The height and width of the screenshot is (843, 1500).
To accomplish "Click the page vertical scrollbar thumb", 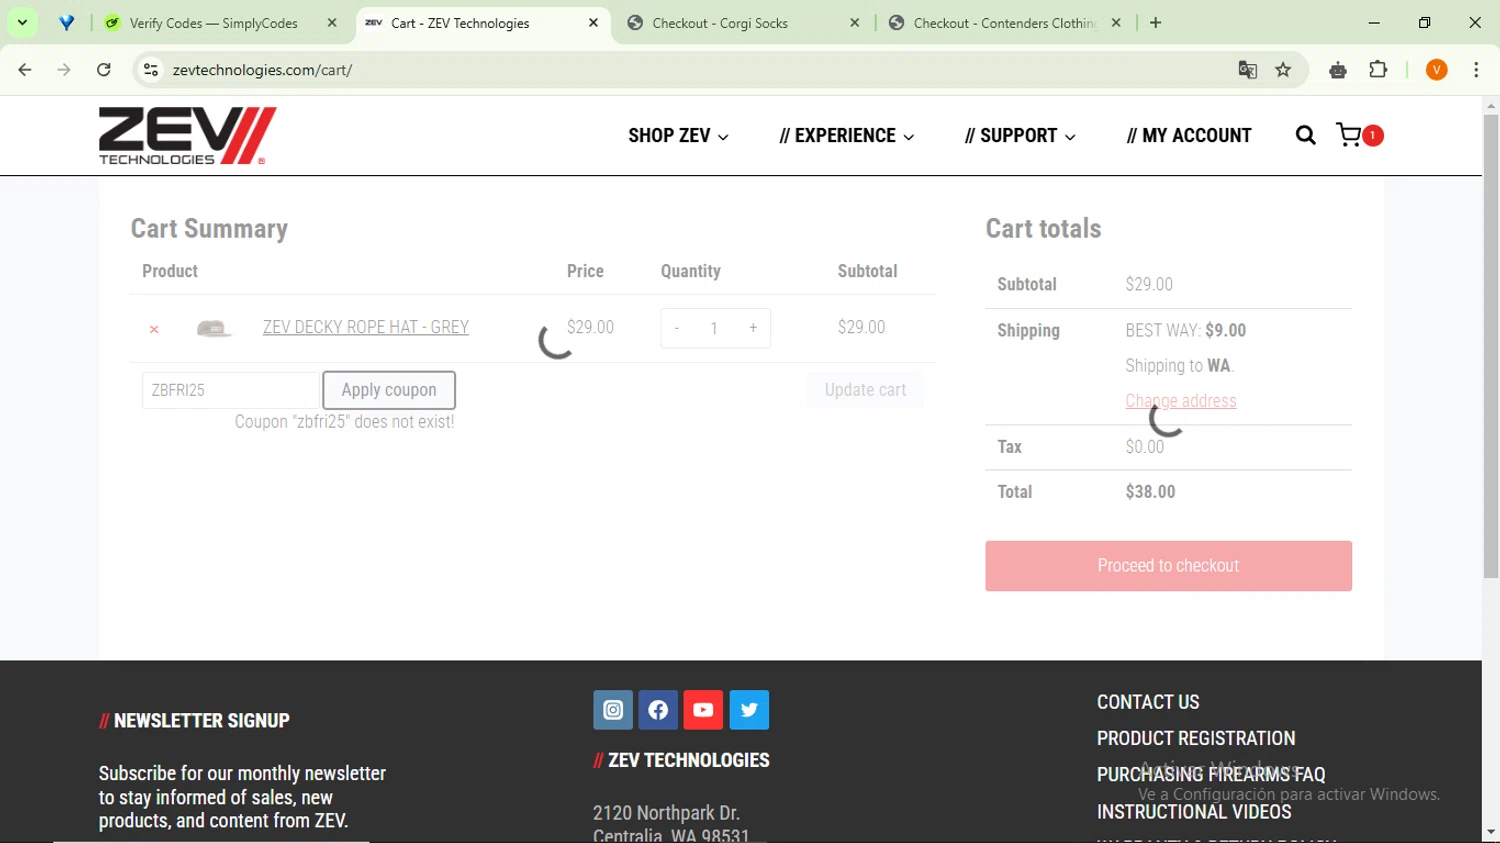I will [1491, 346].
